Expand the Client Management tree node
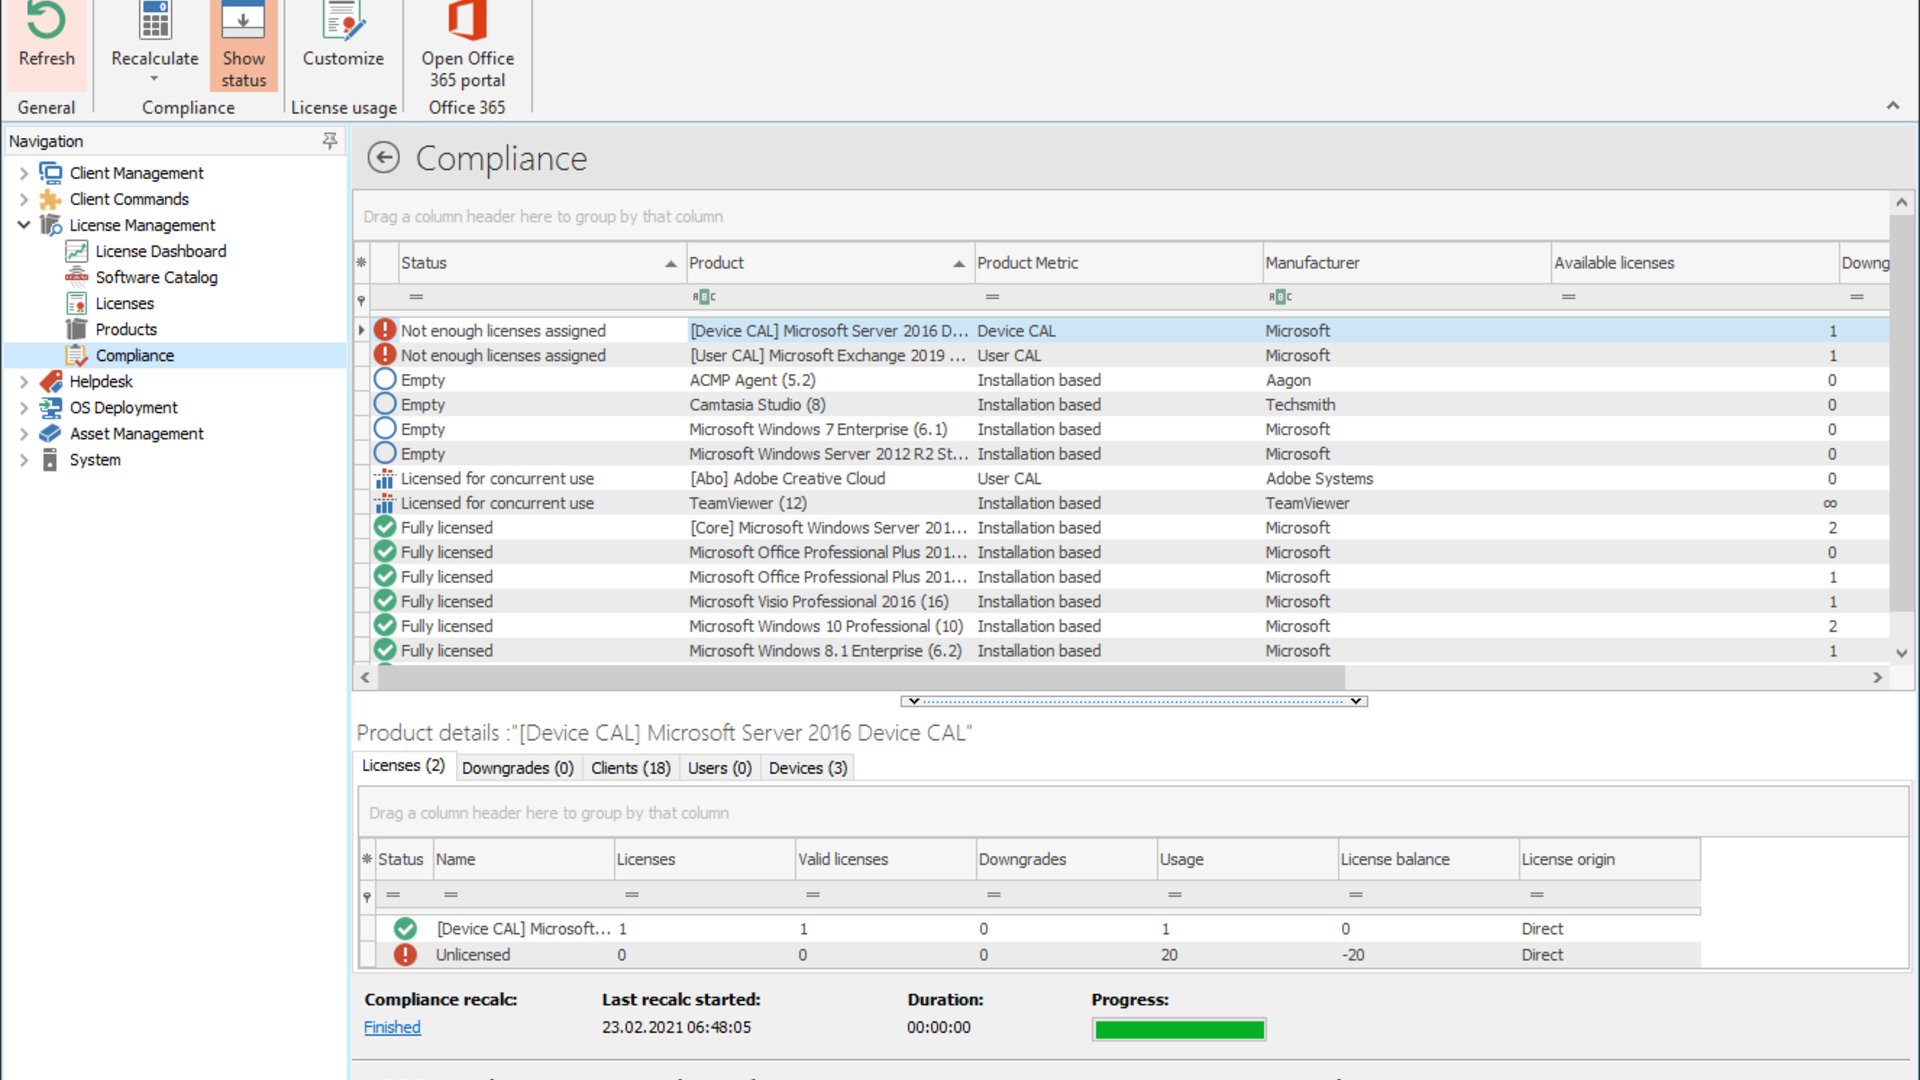This screenshot has width=1920, height=1080. pos(24,173)
